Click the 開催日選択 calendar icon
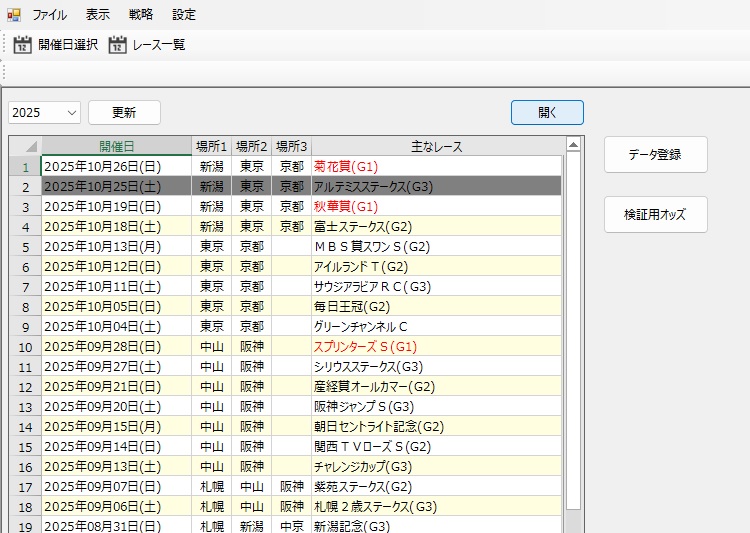Screen dimensions: 750x533 (23, 45)
